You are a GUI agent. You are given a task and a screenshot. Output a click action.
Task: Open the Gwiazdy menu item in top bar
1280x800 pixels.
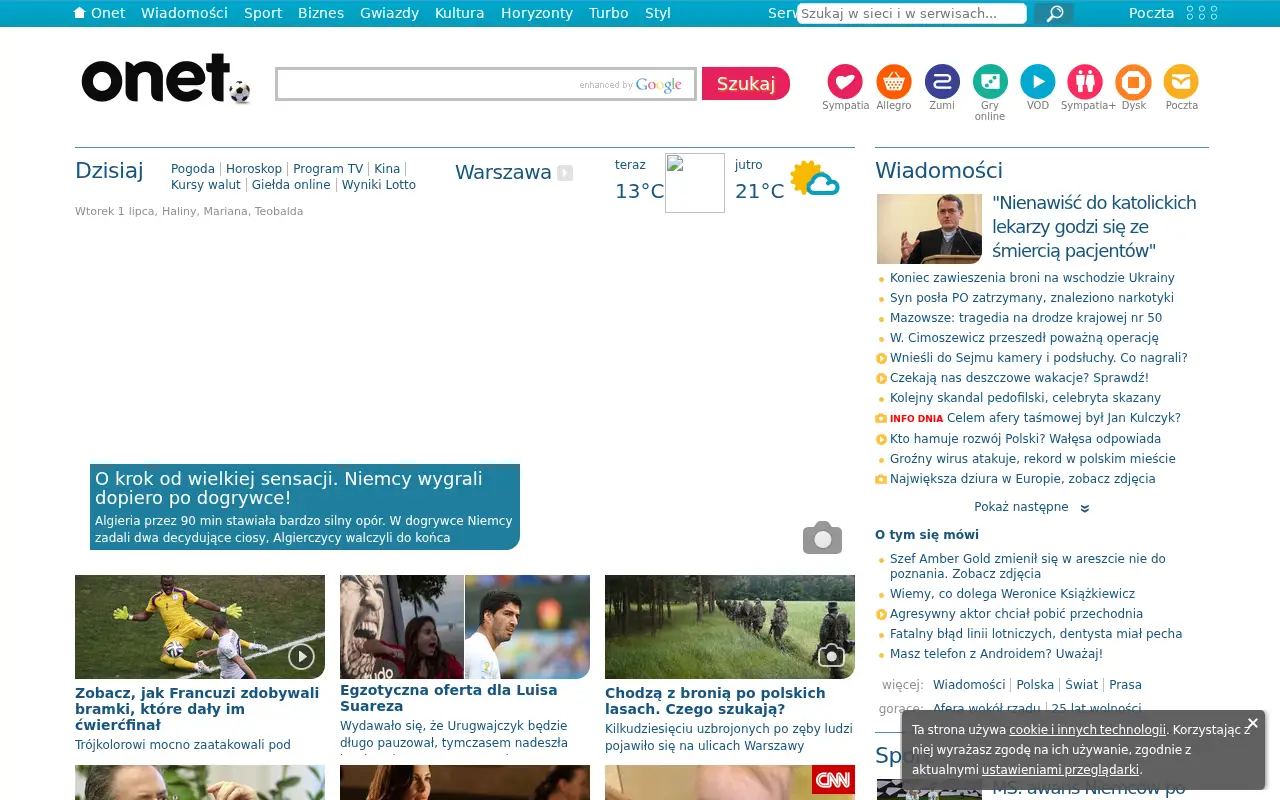click(389, 13)
